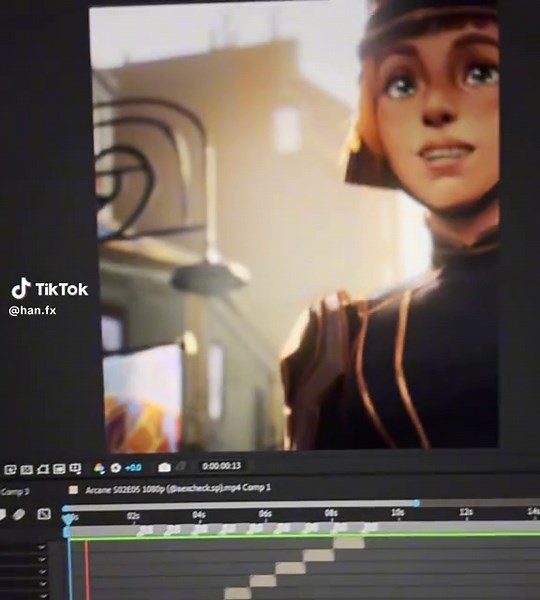Viewport: 540px width, 600px height.
Task: Activate the Region of Interest icon
Action: (x=59, y=469)
